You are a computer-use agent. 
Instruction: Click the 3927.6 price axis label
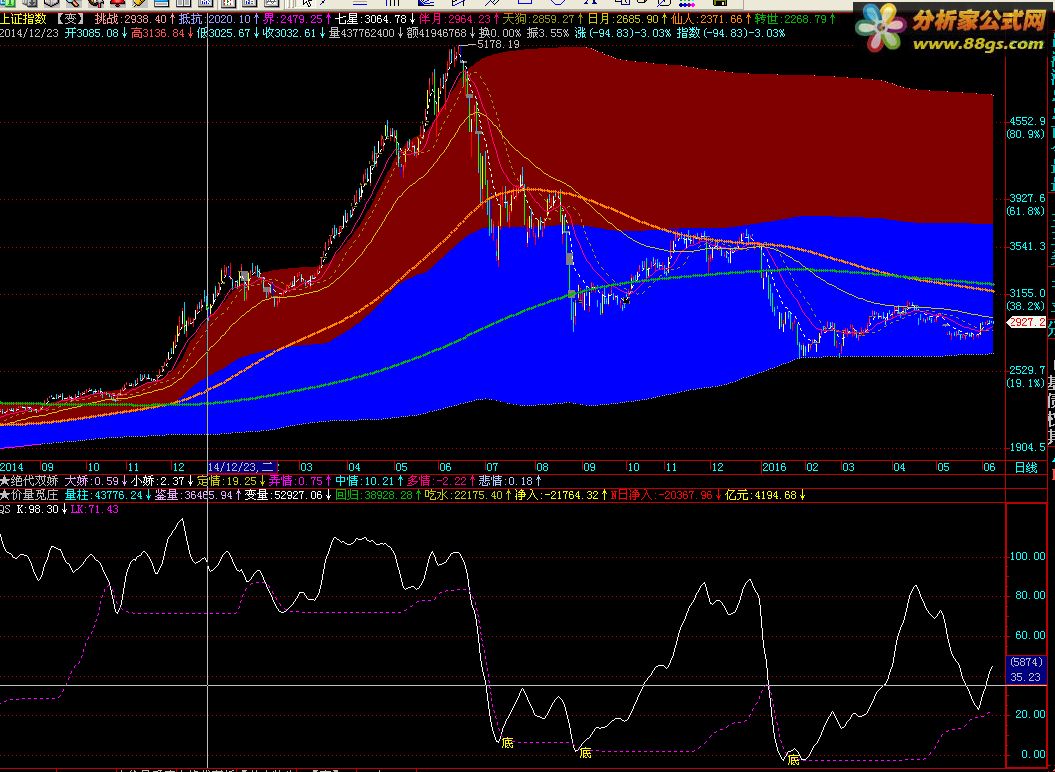point(1027,199)
